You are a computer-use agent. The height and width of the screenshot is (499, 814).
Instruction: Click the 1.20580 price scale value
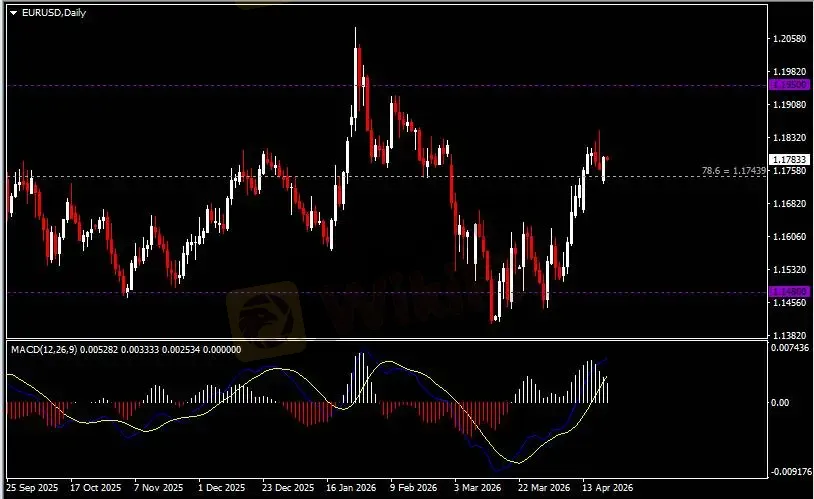pyautogui.click(x=789, y=39)
